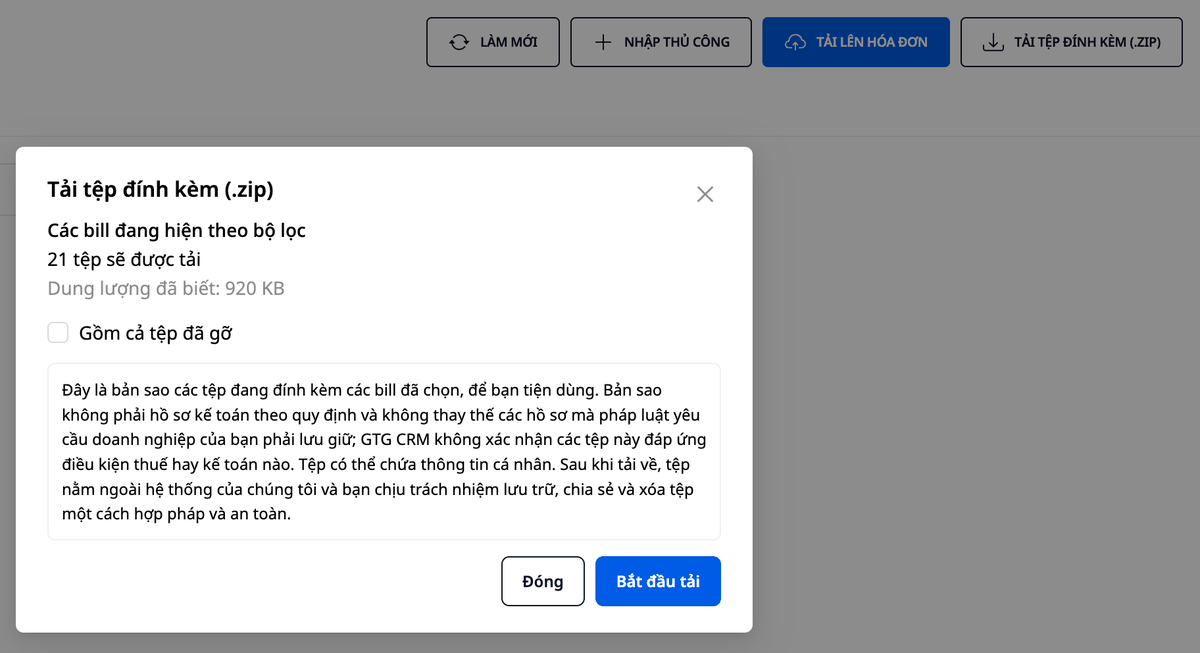Image resolution: width=1200 pixels, height=653 pixels.
Task: Click the refresh icon in LÀM MỚI
Action: pos(459,42)
